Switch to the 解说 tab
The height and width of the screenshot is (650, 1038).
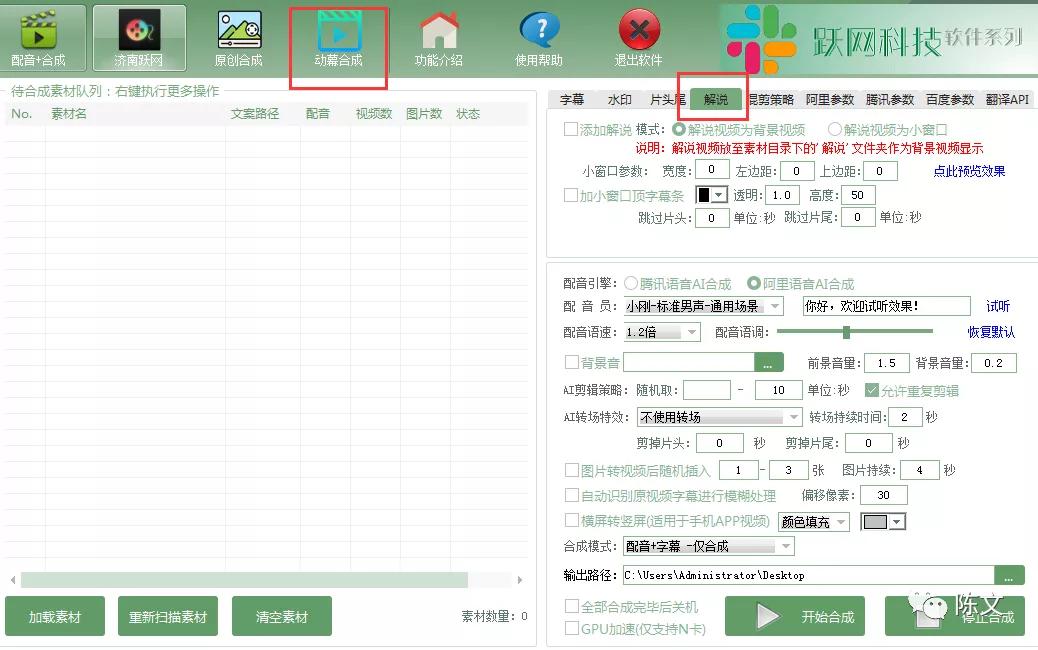click(x=716, y=99)
